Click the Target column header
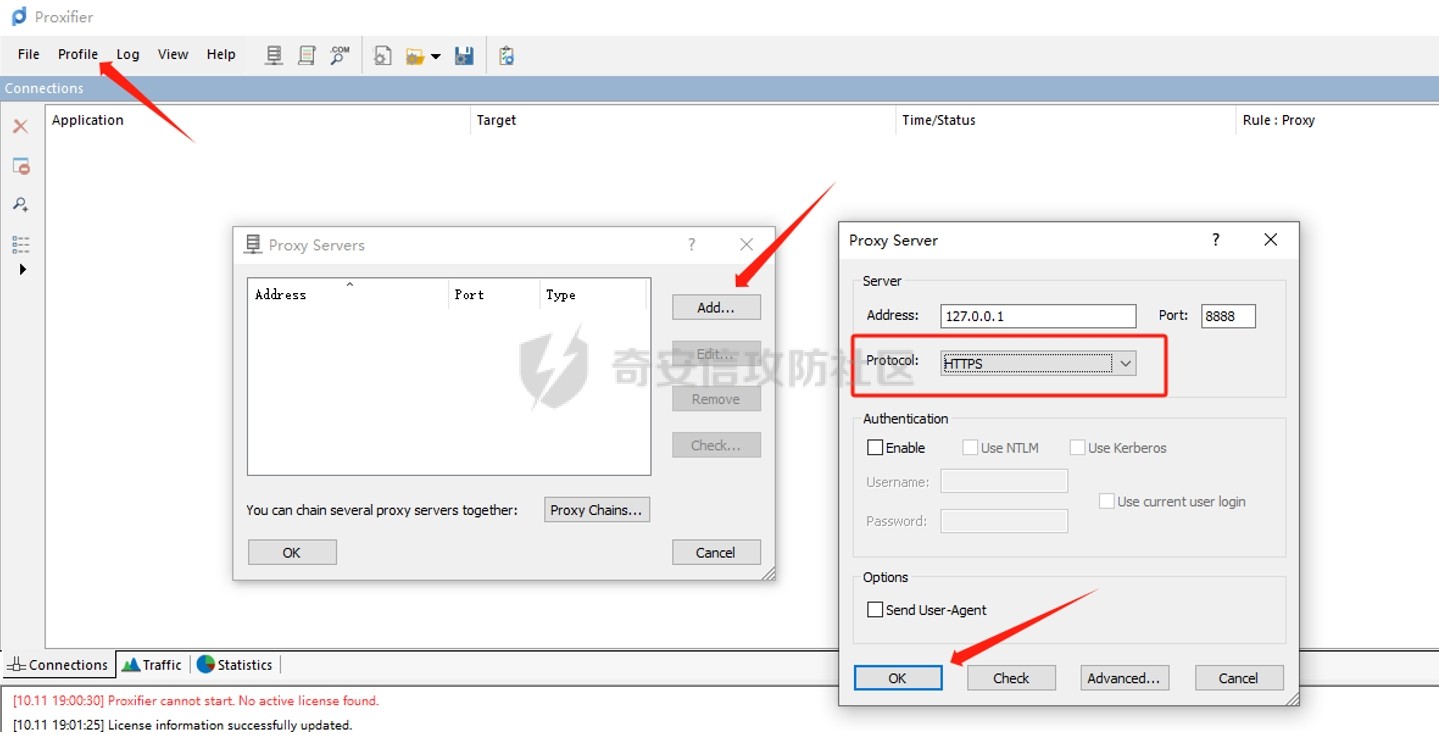The width and height of the screenshot is (1439, 735). 684,120
